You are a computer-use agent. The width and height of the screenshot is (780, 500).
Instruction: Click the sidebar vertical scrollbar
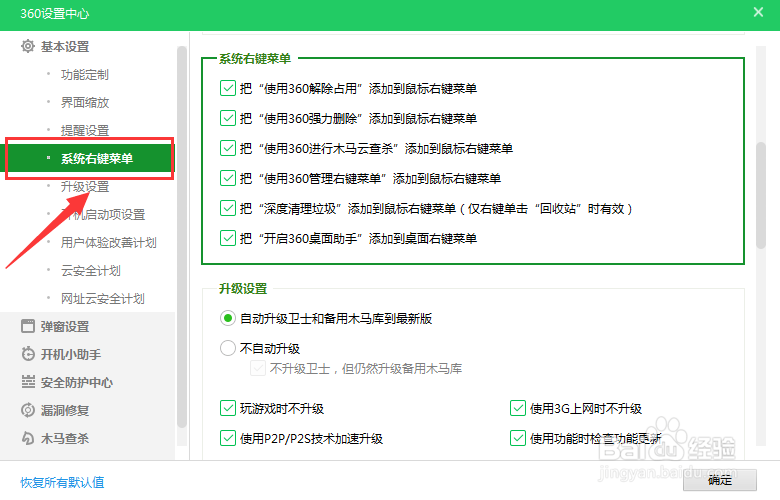coord(182,237)
